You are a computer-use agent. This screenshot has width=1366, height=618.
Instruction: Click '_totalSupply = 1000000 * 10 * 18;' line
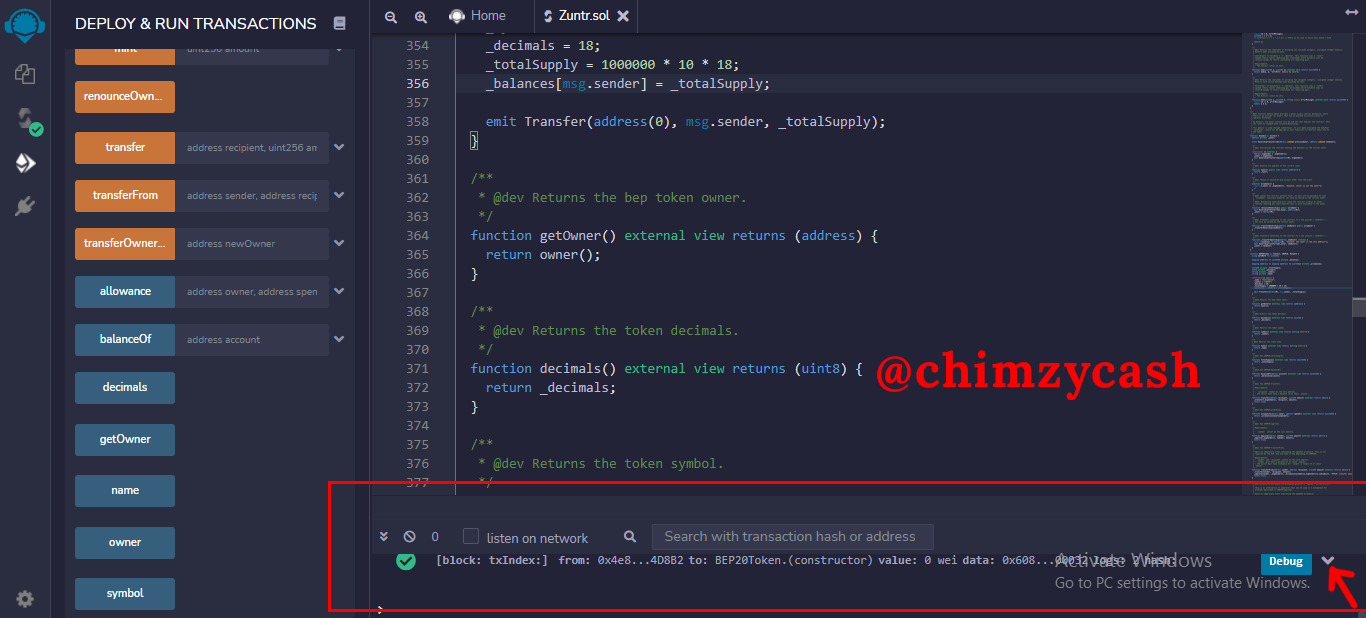pyautogui.click(x=612, y=65)
